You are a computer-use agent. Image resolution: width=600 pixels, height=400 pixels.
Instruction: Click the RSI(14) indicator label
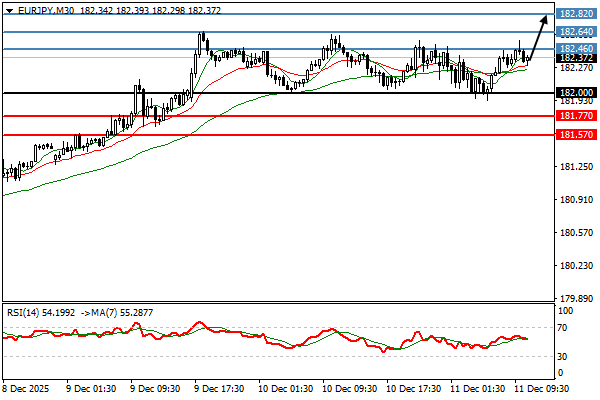click(x=25, y=312)
